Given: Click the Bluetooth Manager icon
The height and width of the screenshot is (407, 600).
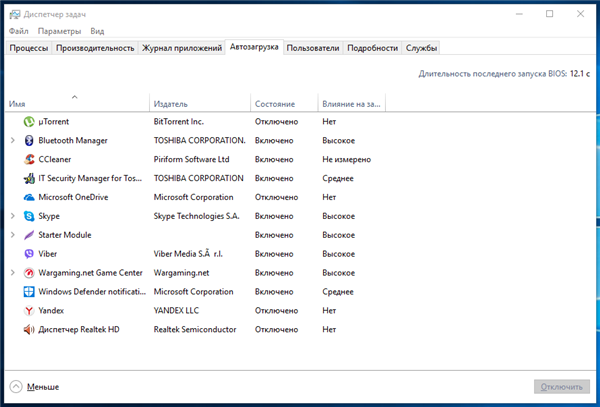Looking at the screenshot, I should (x=29, y=140).
